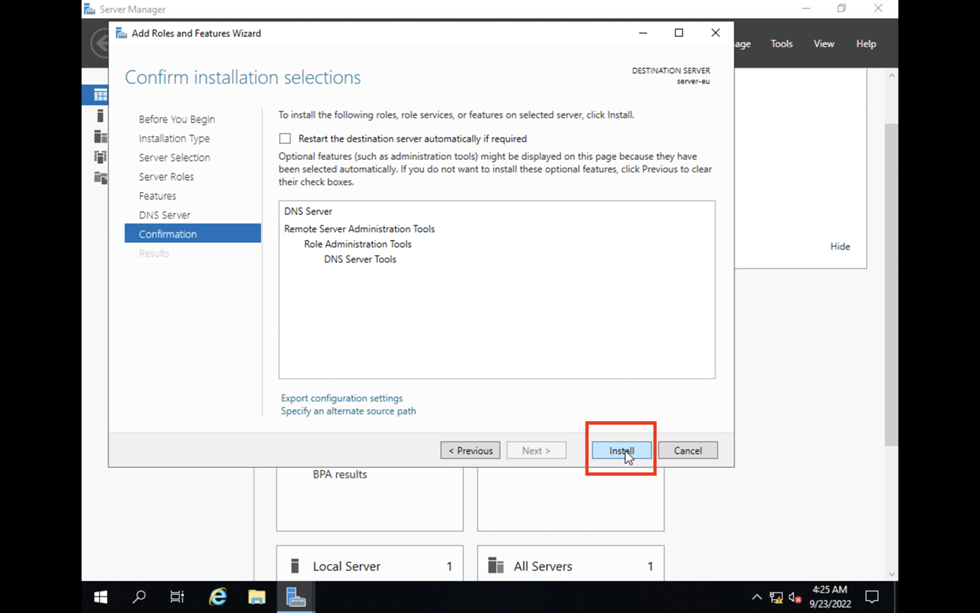Open File Explorer from the taskbar
980x613 pixels.
tap(256, 597)
